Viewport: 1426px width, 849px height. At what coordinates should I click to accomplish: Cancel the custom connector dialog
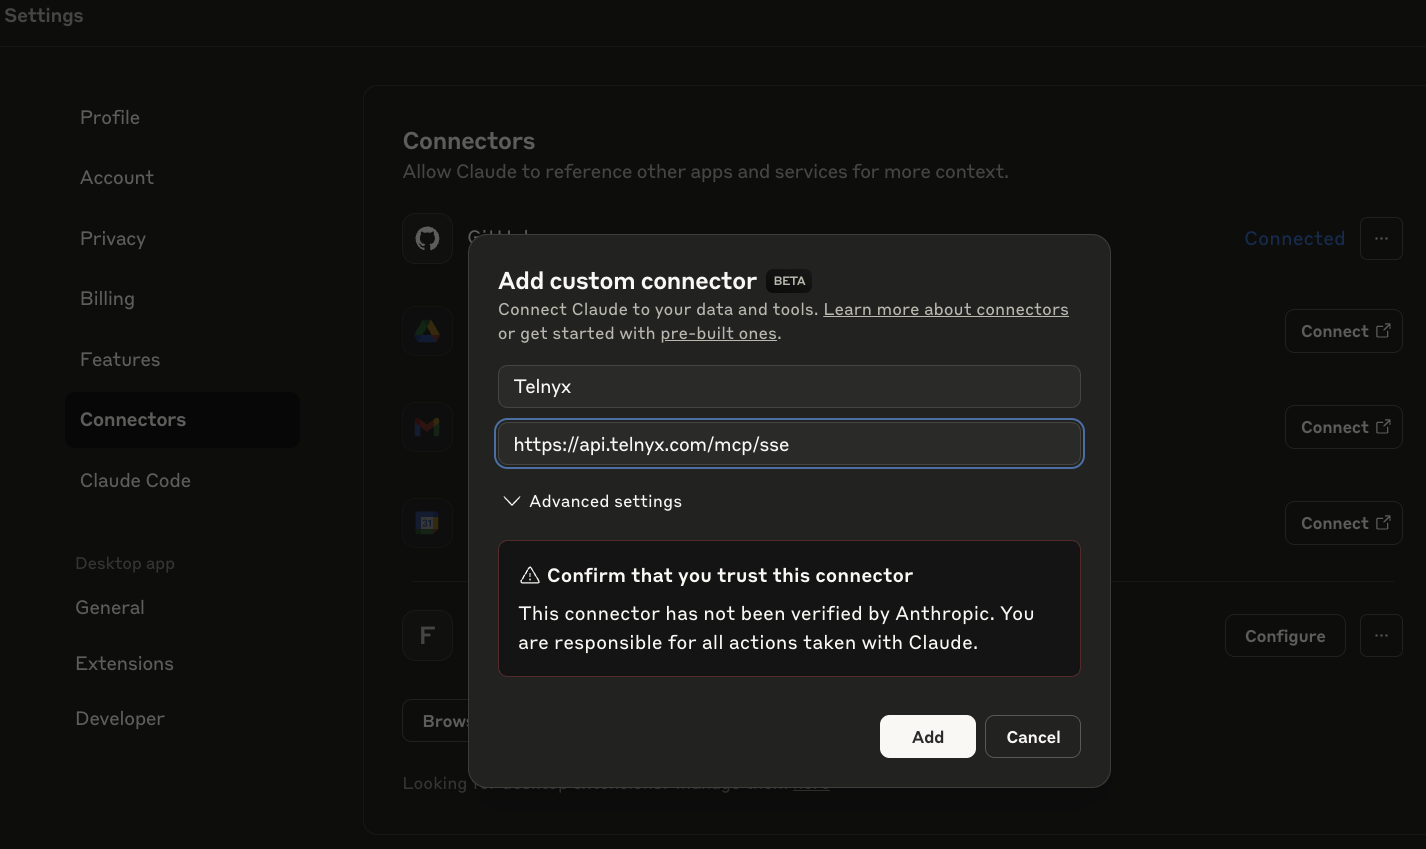pyautogui.click(x=1032, y=737)
